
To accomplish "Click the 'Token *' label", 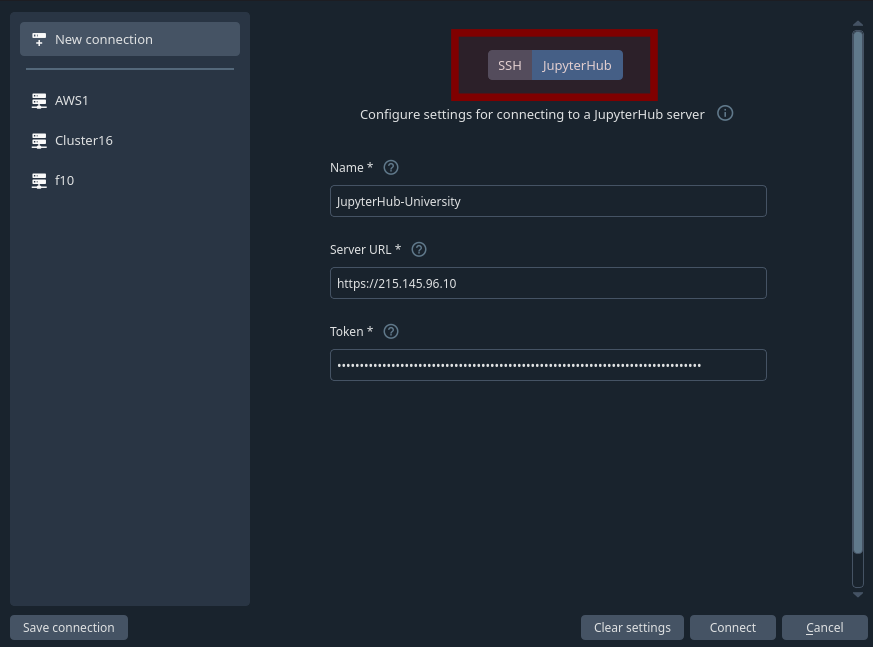I will tap(351, 331).
